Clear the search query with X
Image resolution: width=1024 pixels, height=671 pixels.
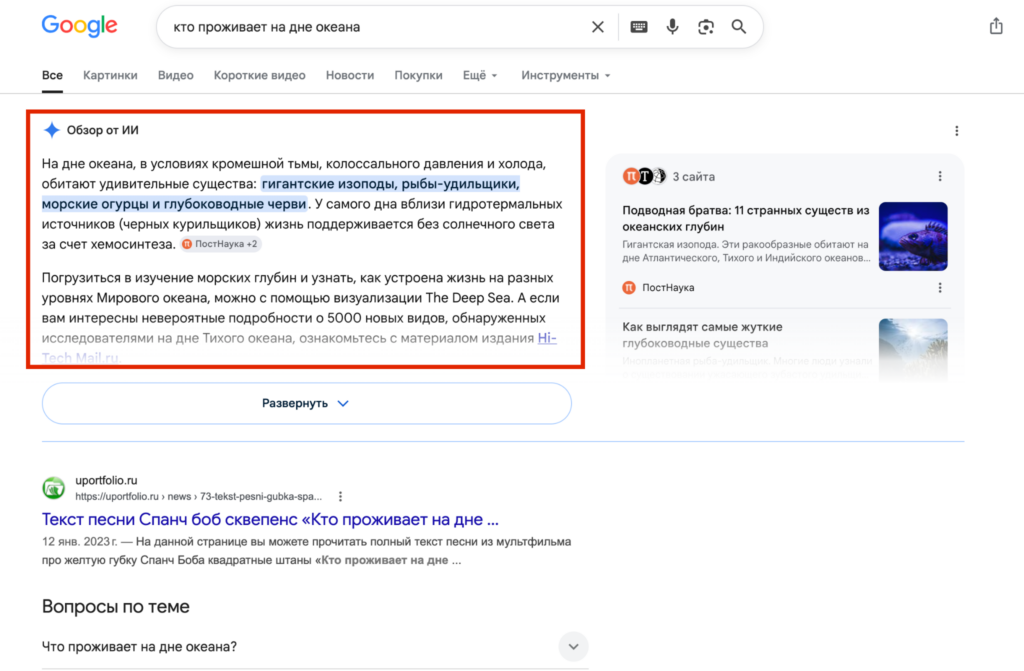tap(598, 27)
